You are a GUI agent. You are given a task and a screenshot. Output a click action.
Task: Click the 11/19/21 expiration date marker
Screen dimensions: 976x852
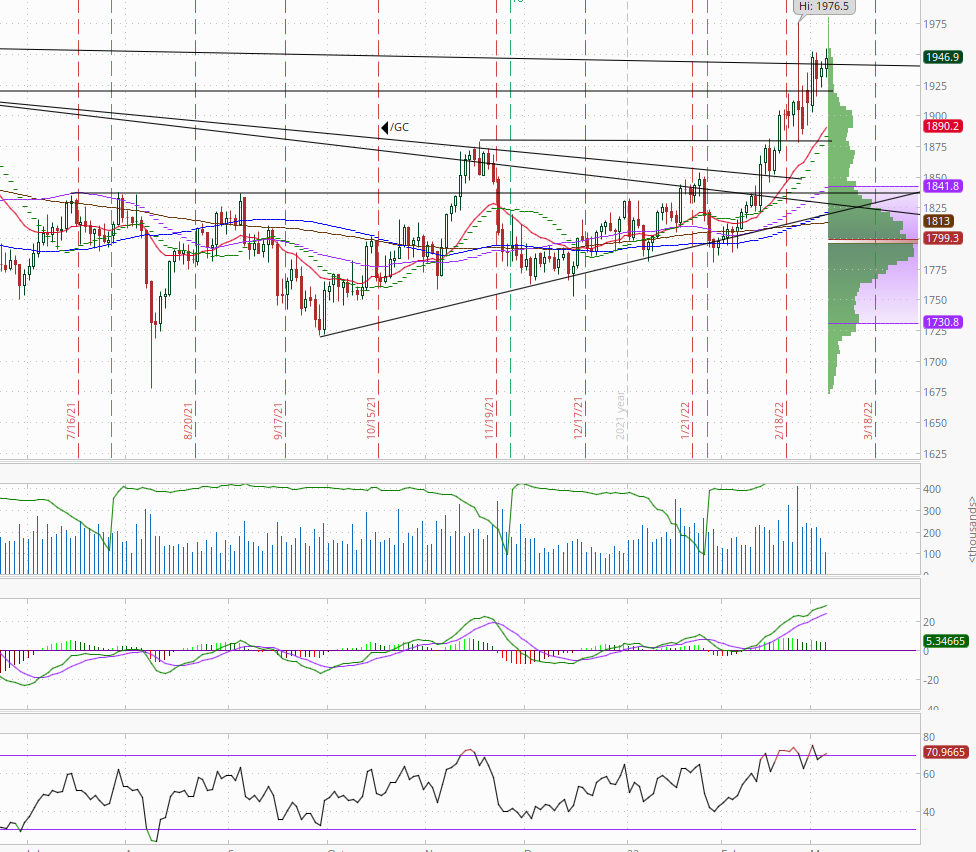[490, 418]
